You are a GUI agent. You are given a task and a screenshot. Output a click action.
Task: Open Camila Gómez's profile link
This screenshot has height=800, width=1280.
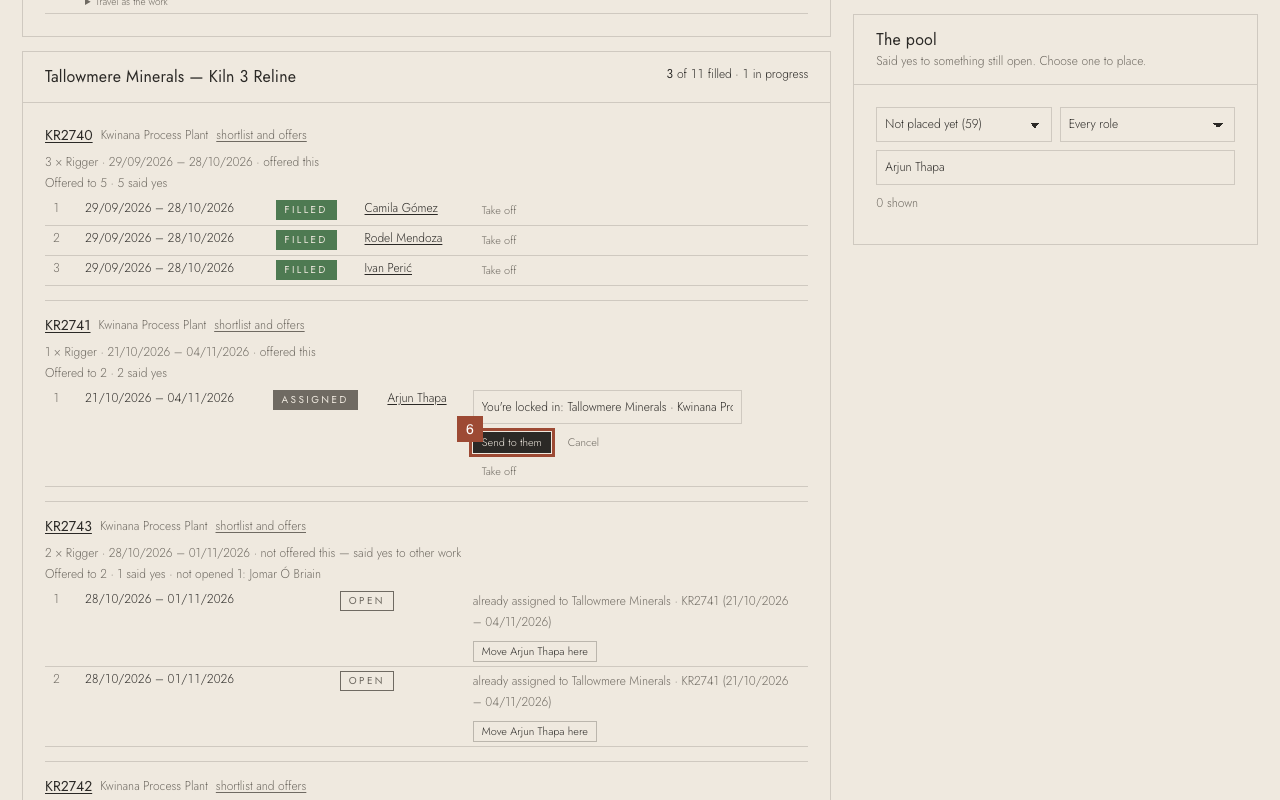(401, 208)
